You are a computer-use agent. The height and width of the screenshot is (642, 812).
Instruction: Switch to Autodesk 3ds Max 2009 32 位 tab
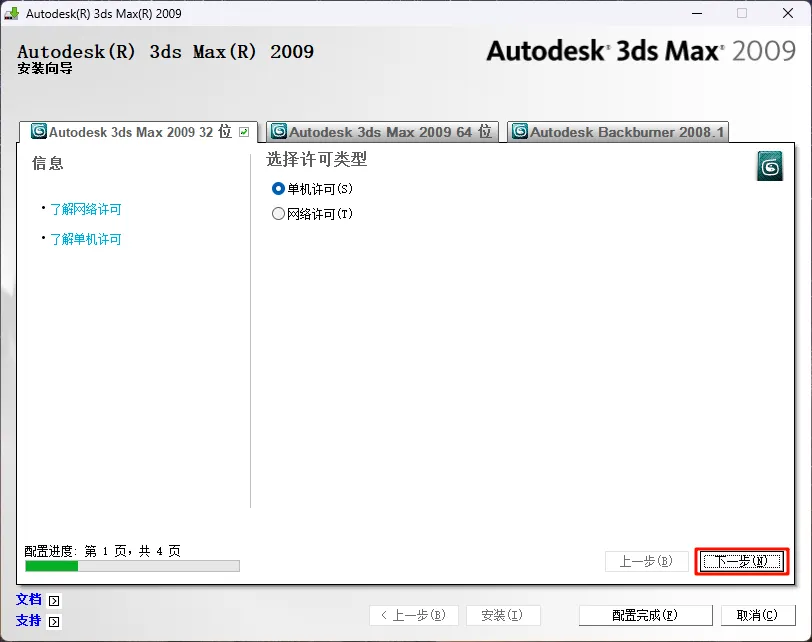point(138,132)
